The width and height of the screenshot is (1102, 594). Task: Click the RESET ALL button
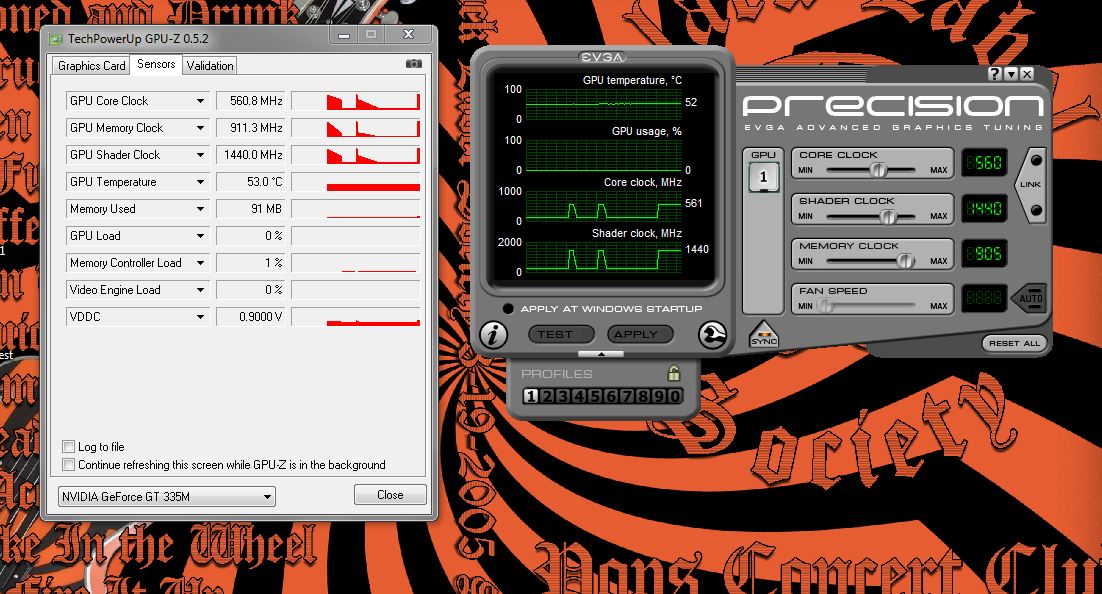pyautogui.click(x=1013, y=343)
